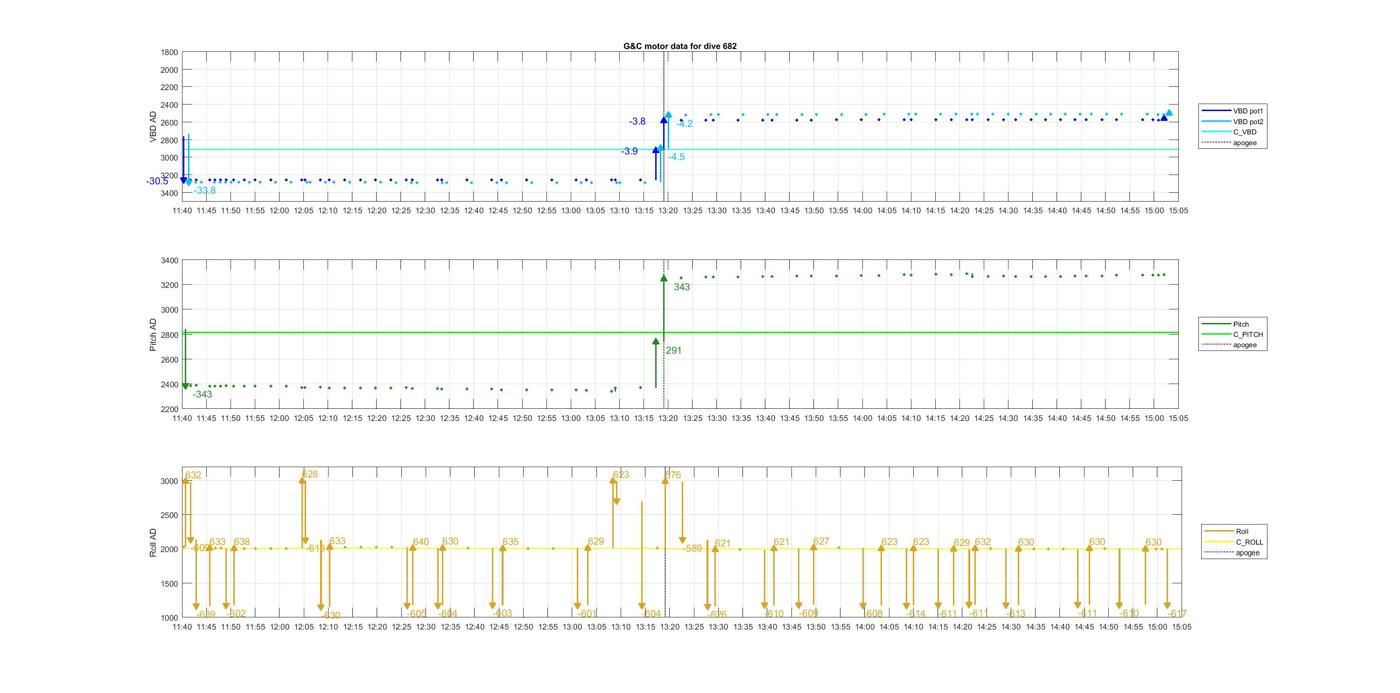Click the '-33.8' VBD data label
The height and width of the screenshot is (693, 1400).
[x=205, y=190]
